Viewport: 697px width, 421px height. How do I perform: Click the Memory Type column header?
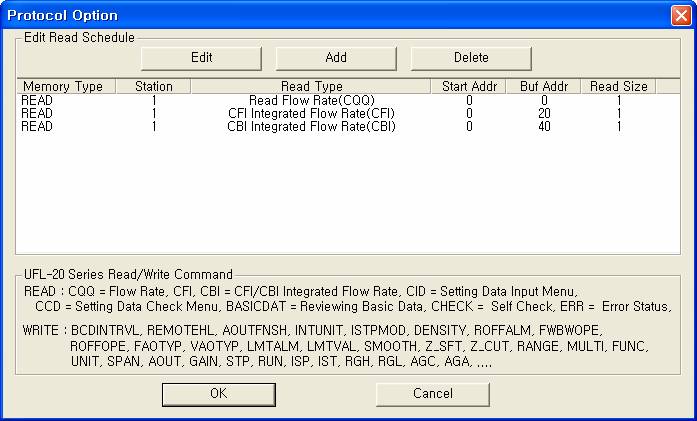(x=62, y=87)
